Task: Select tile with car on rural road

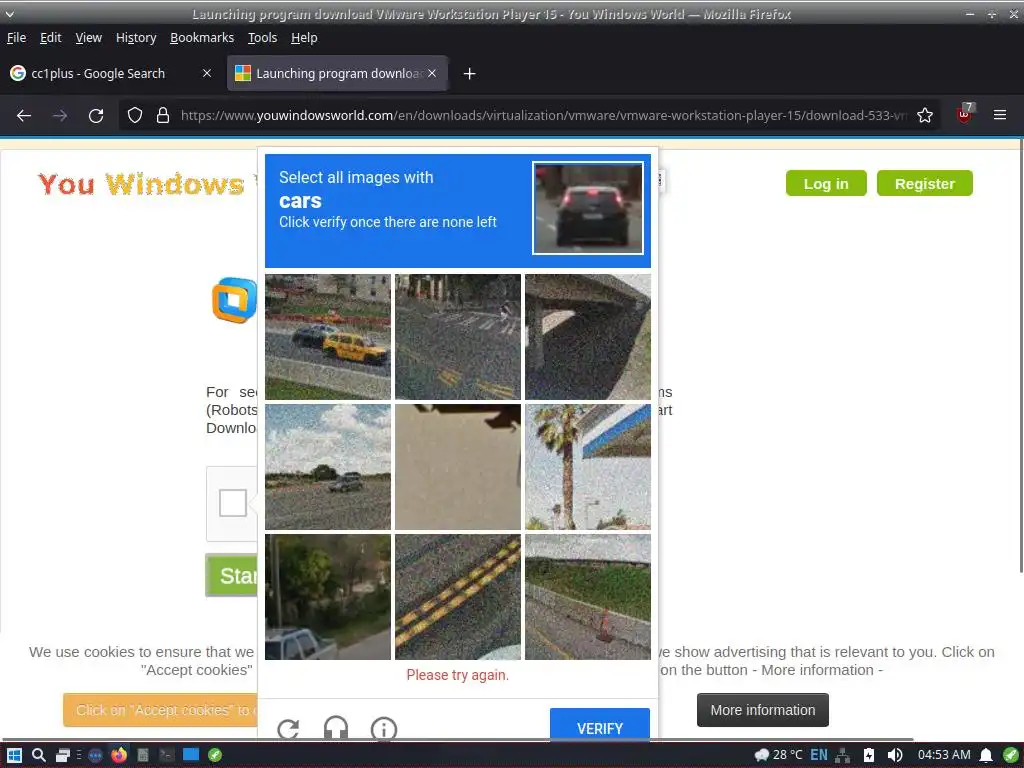Action: [x=328, y=467]
